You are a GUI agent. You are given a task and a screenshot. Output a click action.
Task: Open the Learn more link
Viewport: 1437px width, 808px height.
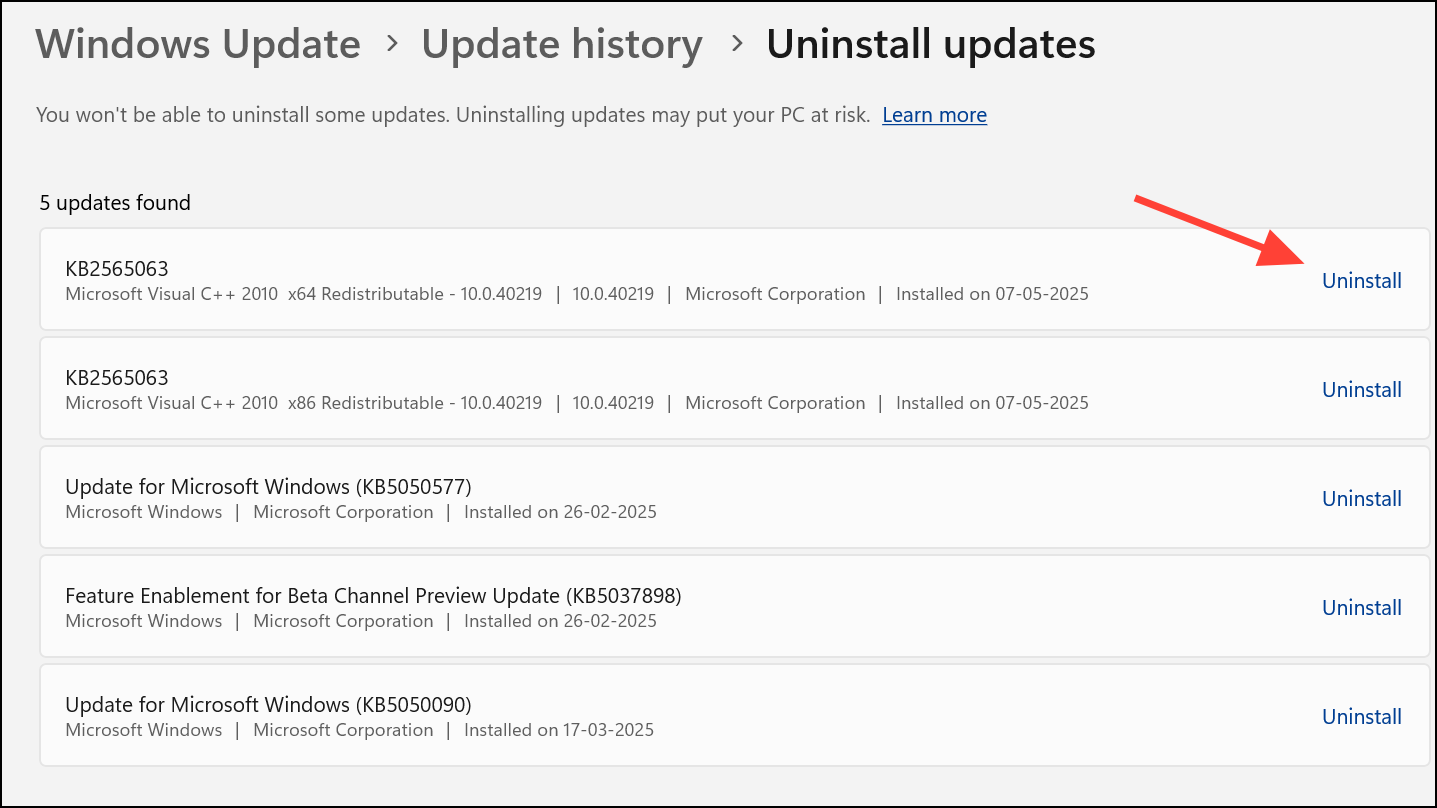(934, 115)
